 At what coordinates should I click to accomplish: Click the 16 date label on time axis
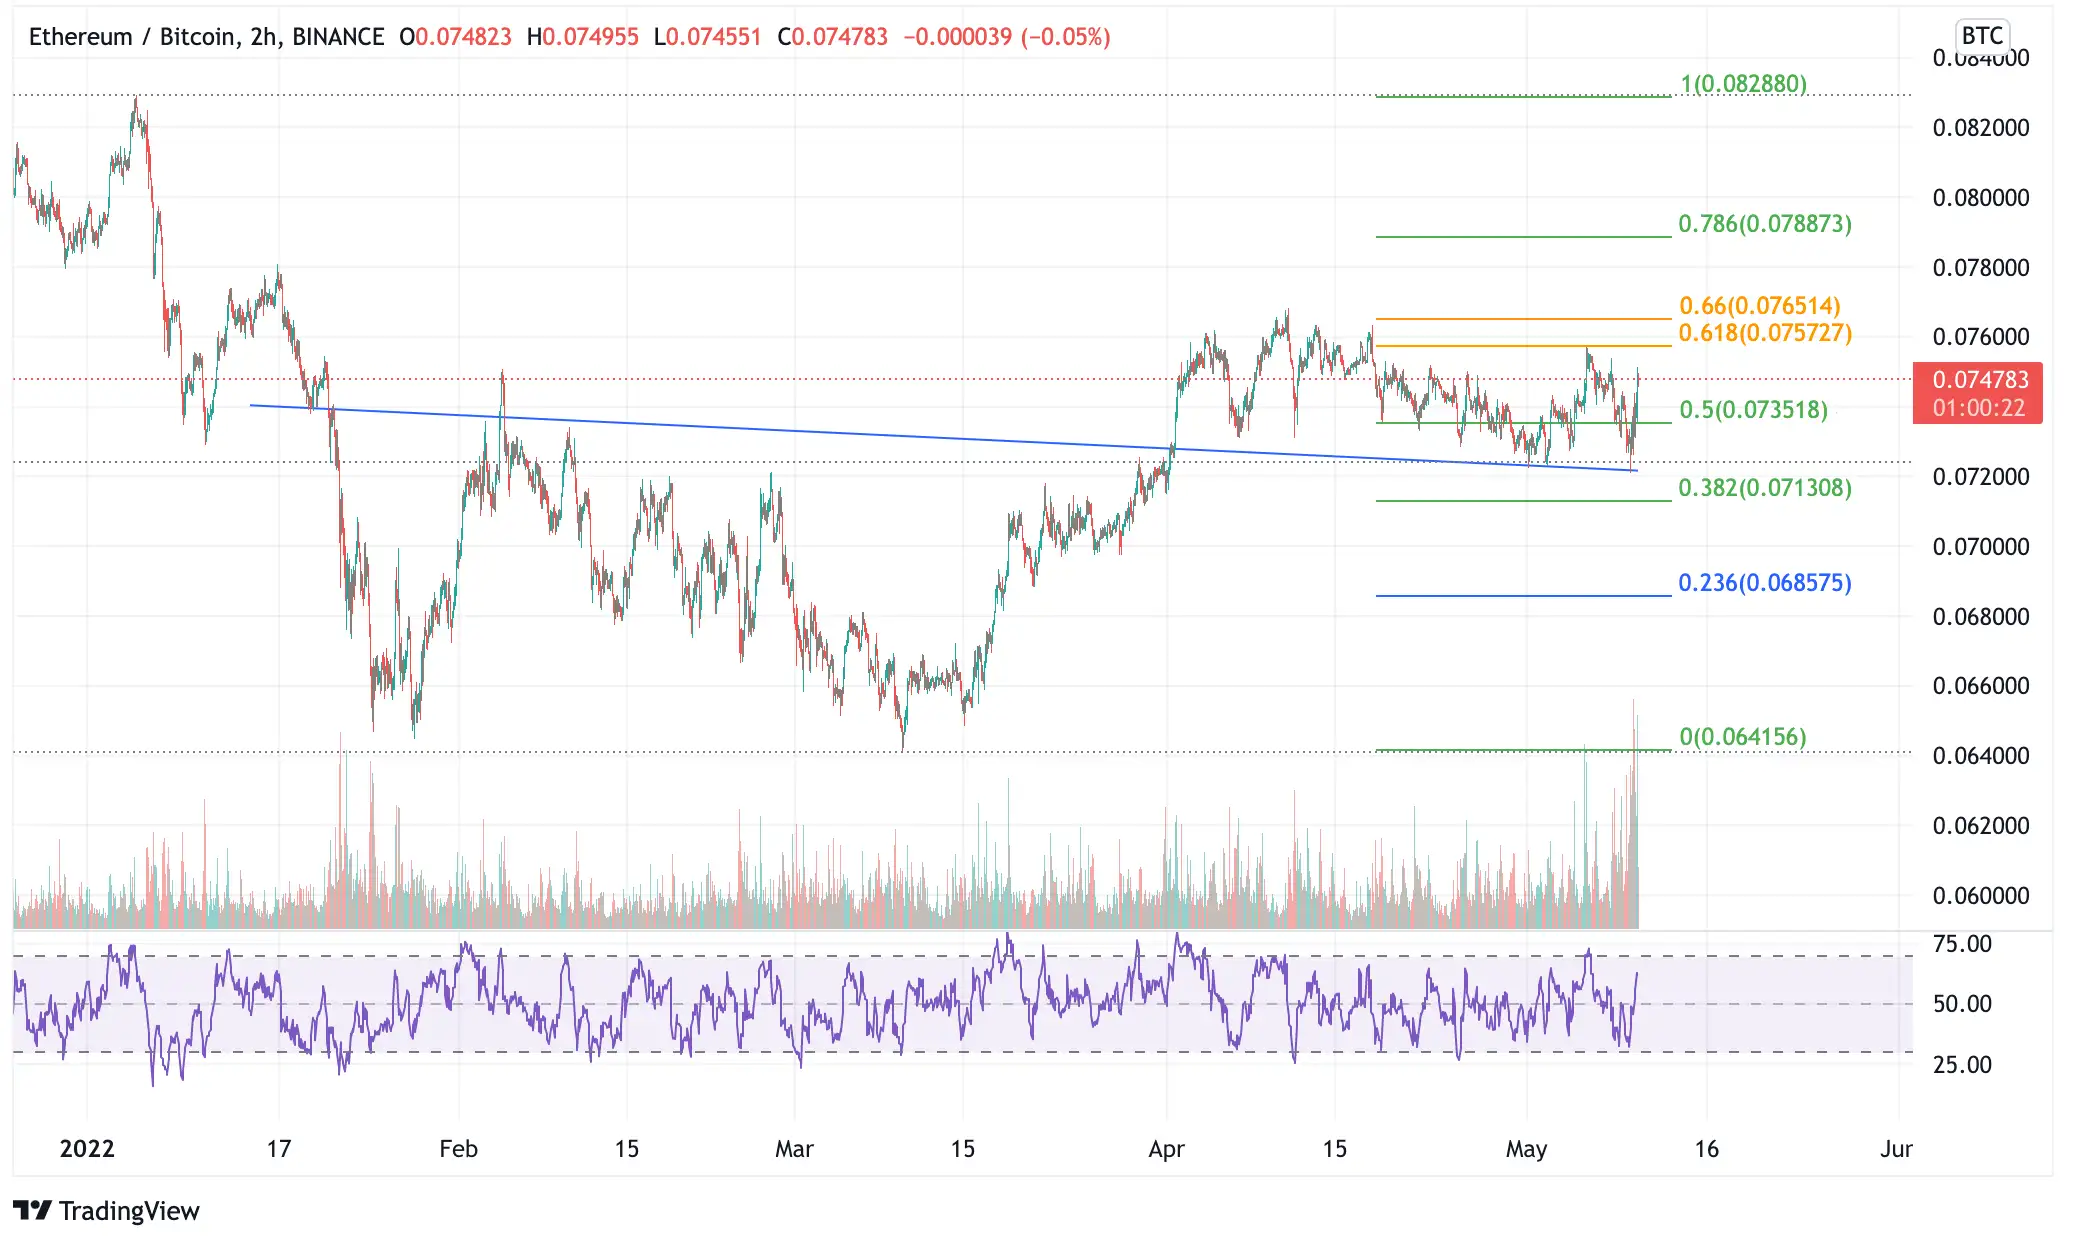coord(1706,1148)
